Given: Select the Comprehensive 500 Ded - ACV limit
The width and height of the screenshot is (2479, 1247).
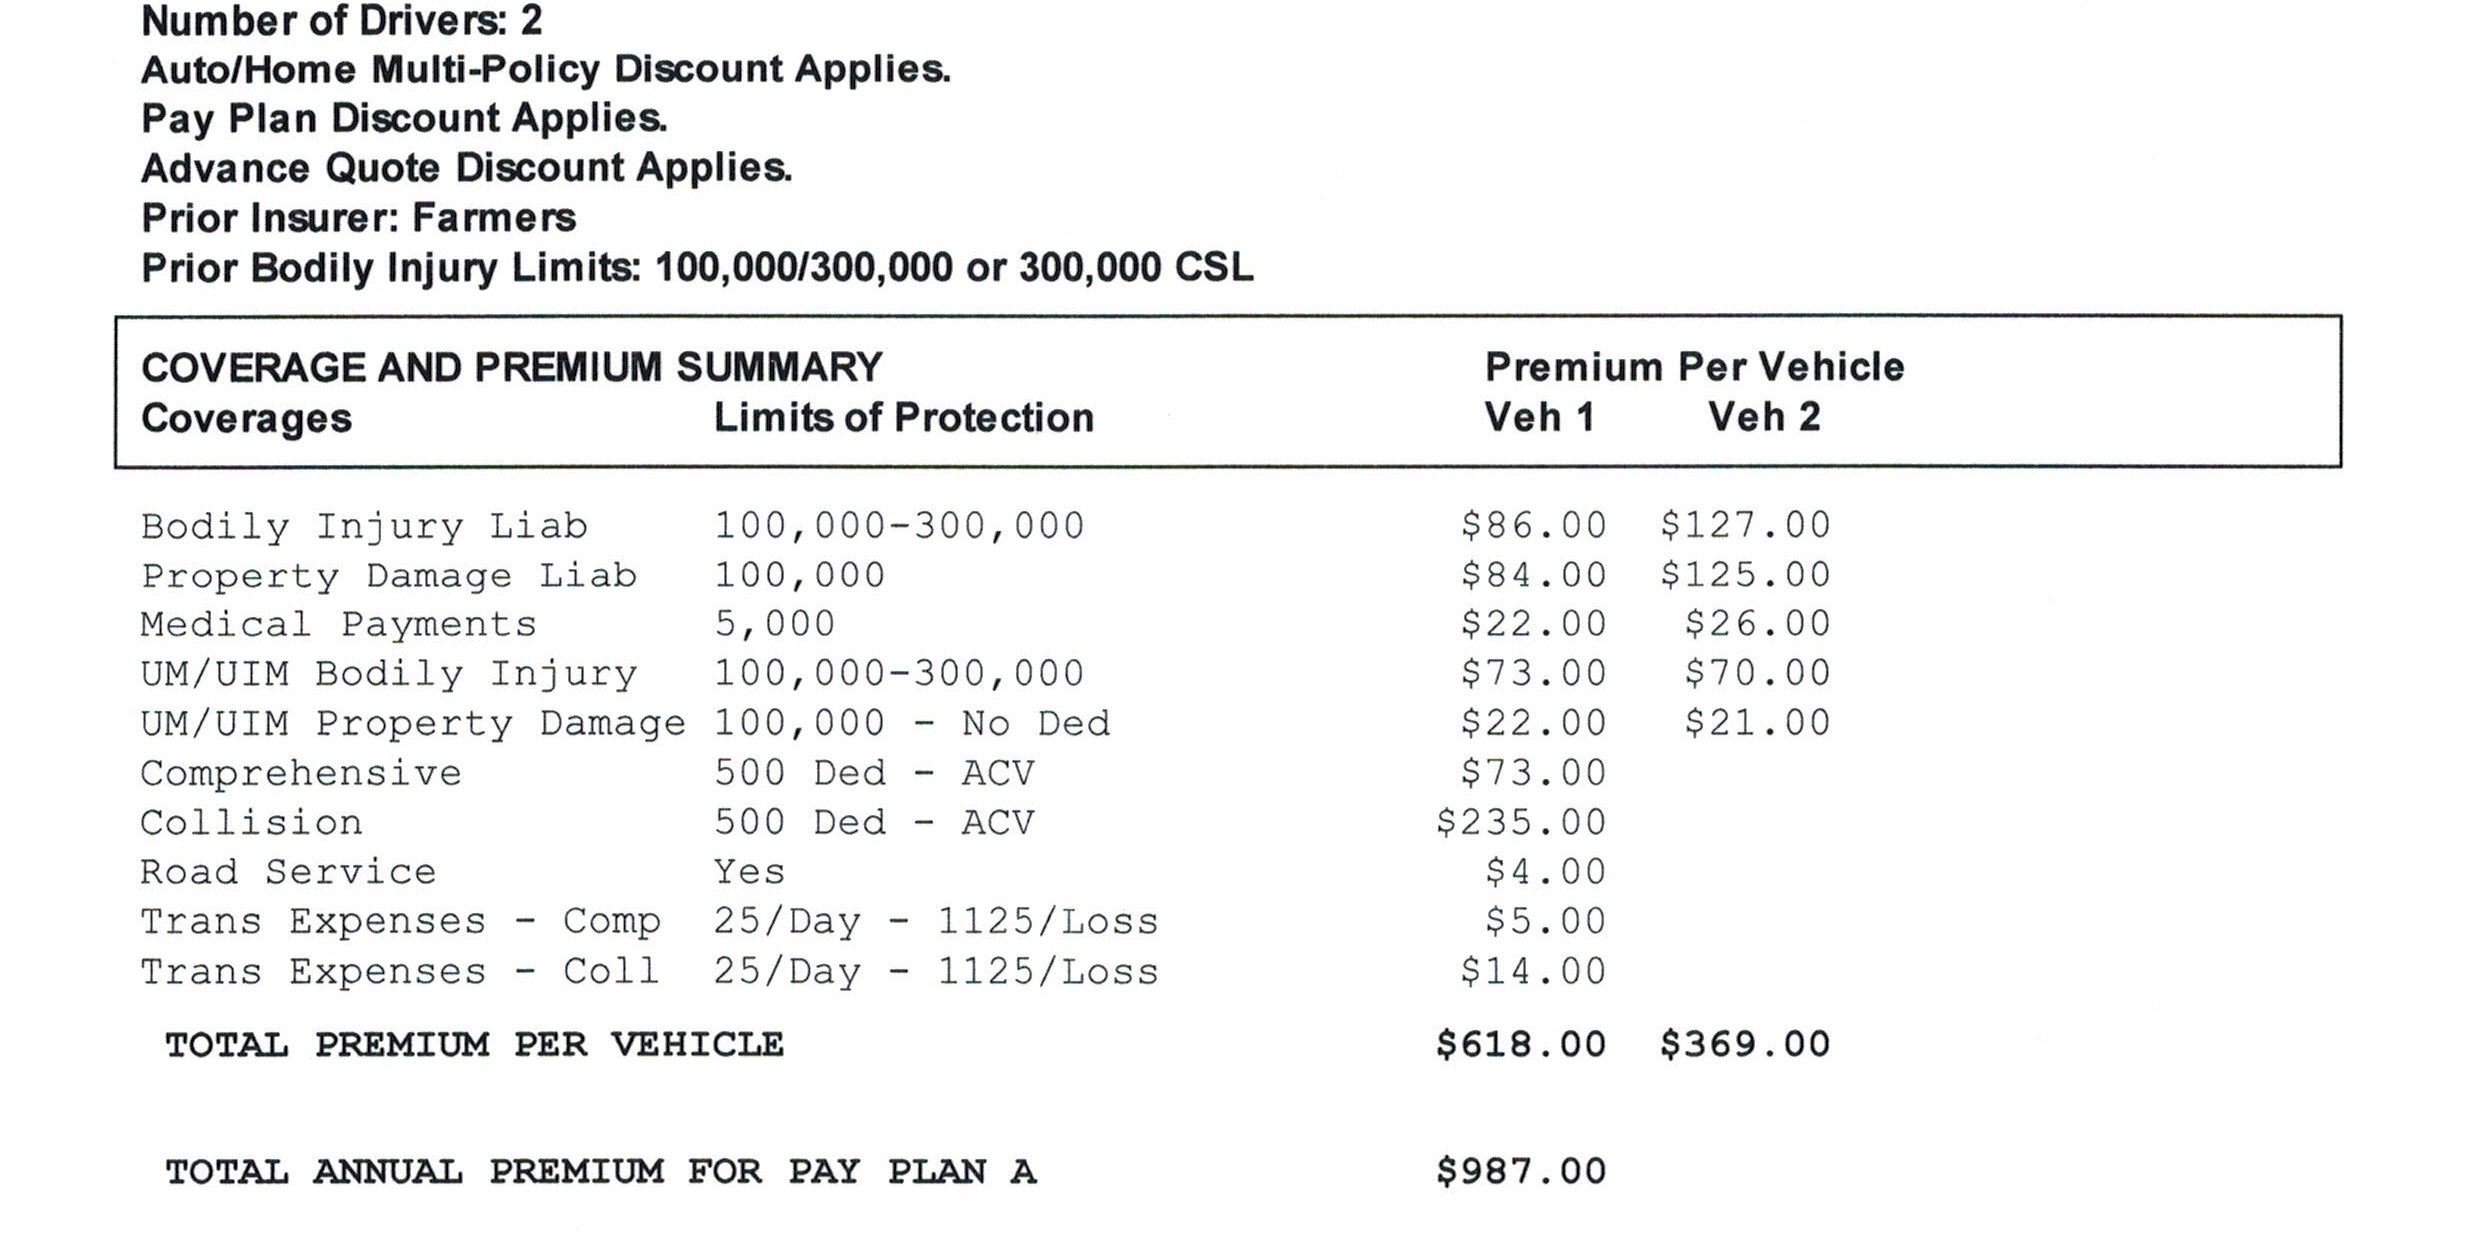Looking at the screenshot, I should (874, 773).
